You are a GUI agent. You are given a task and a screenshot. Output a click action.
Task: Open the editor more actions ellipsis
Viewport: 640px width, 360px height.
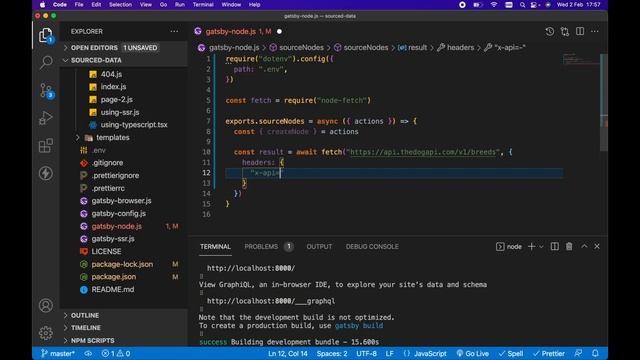595,31
